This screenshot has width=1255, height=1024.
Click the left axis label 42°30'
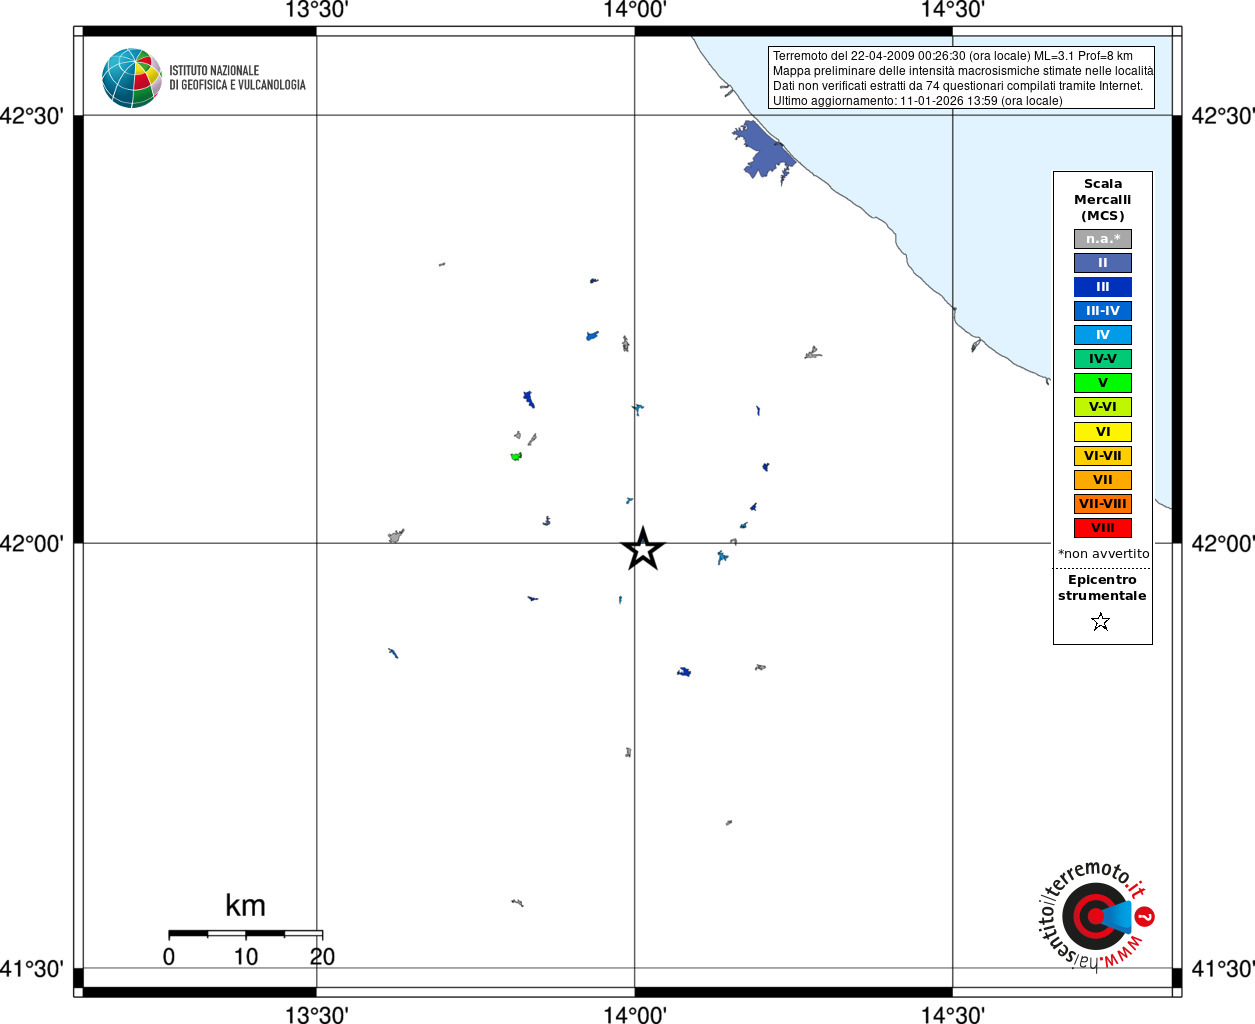coord(32,116)
